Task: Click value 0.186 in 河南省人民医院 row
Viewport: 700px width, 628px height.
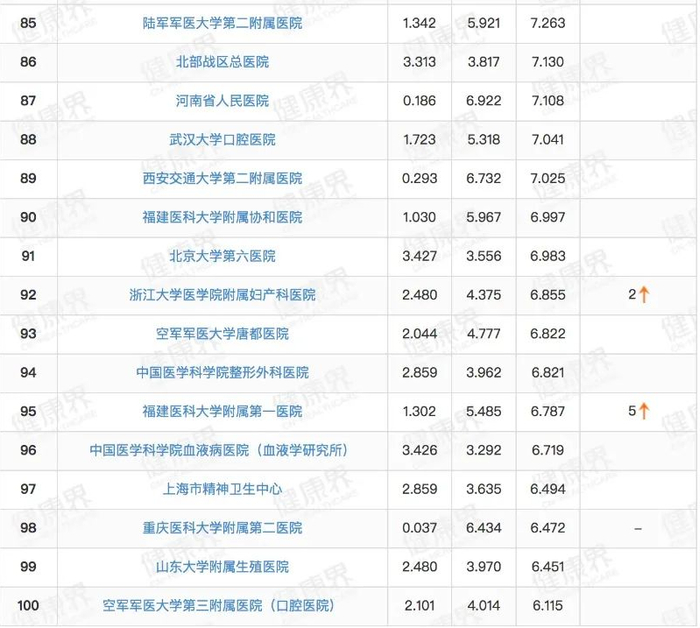Action: pyautogui.click(x=419, y=100)
